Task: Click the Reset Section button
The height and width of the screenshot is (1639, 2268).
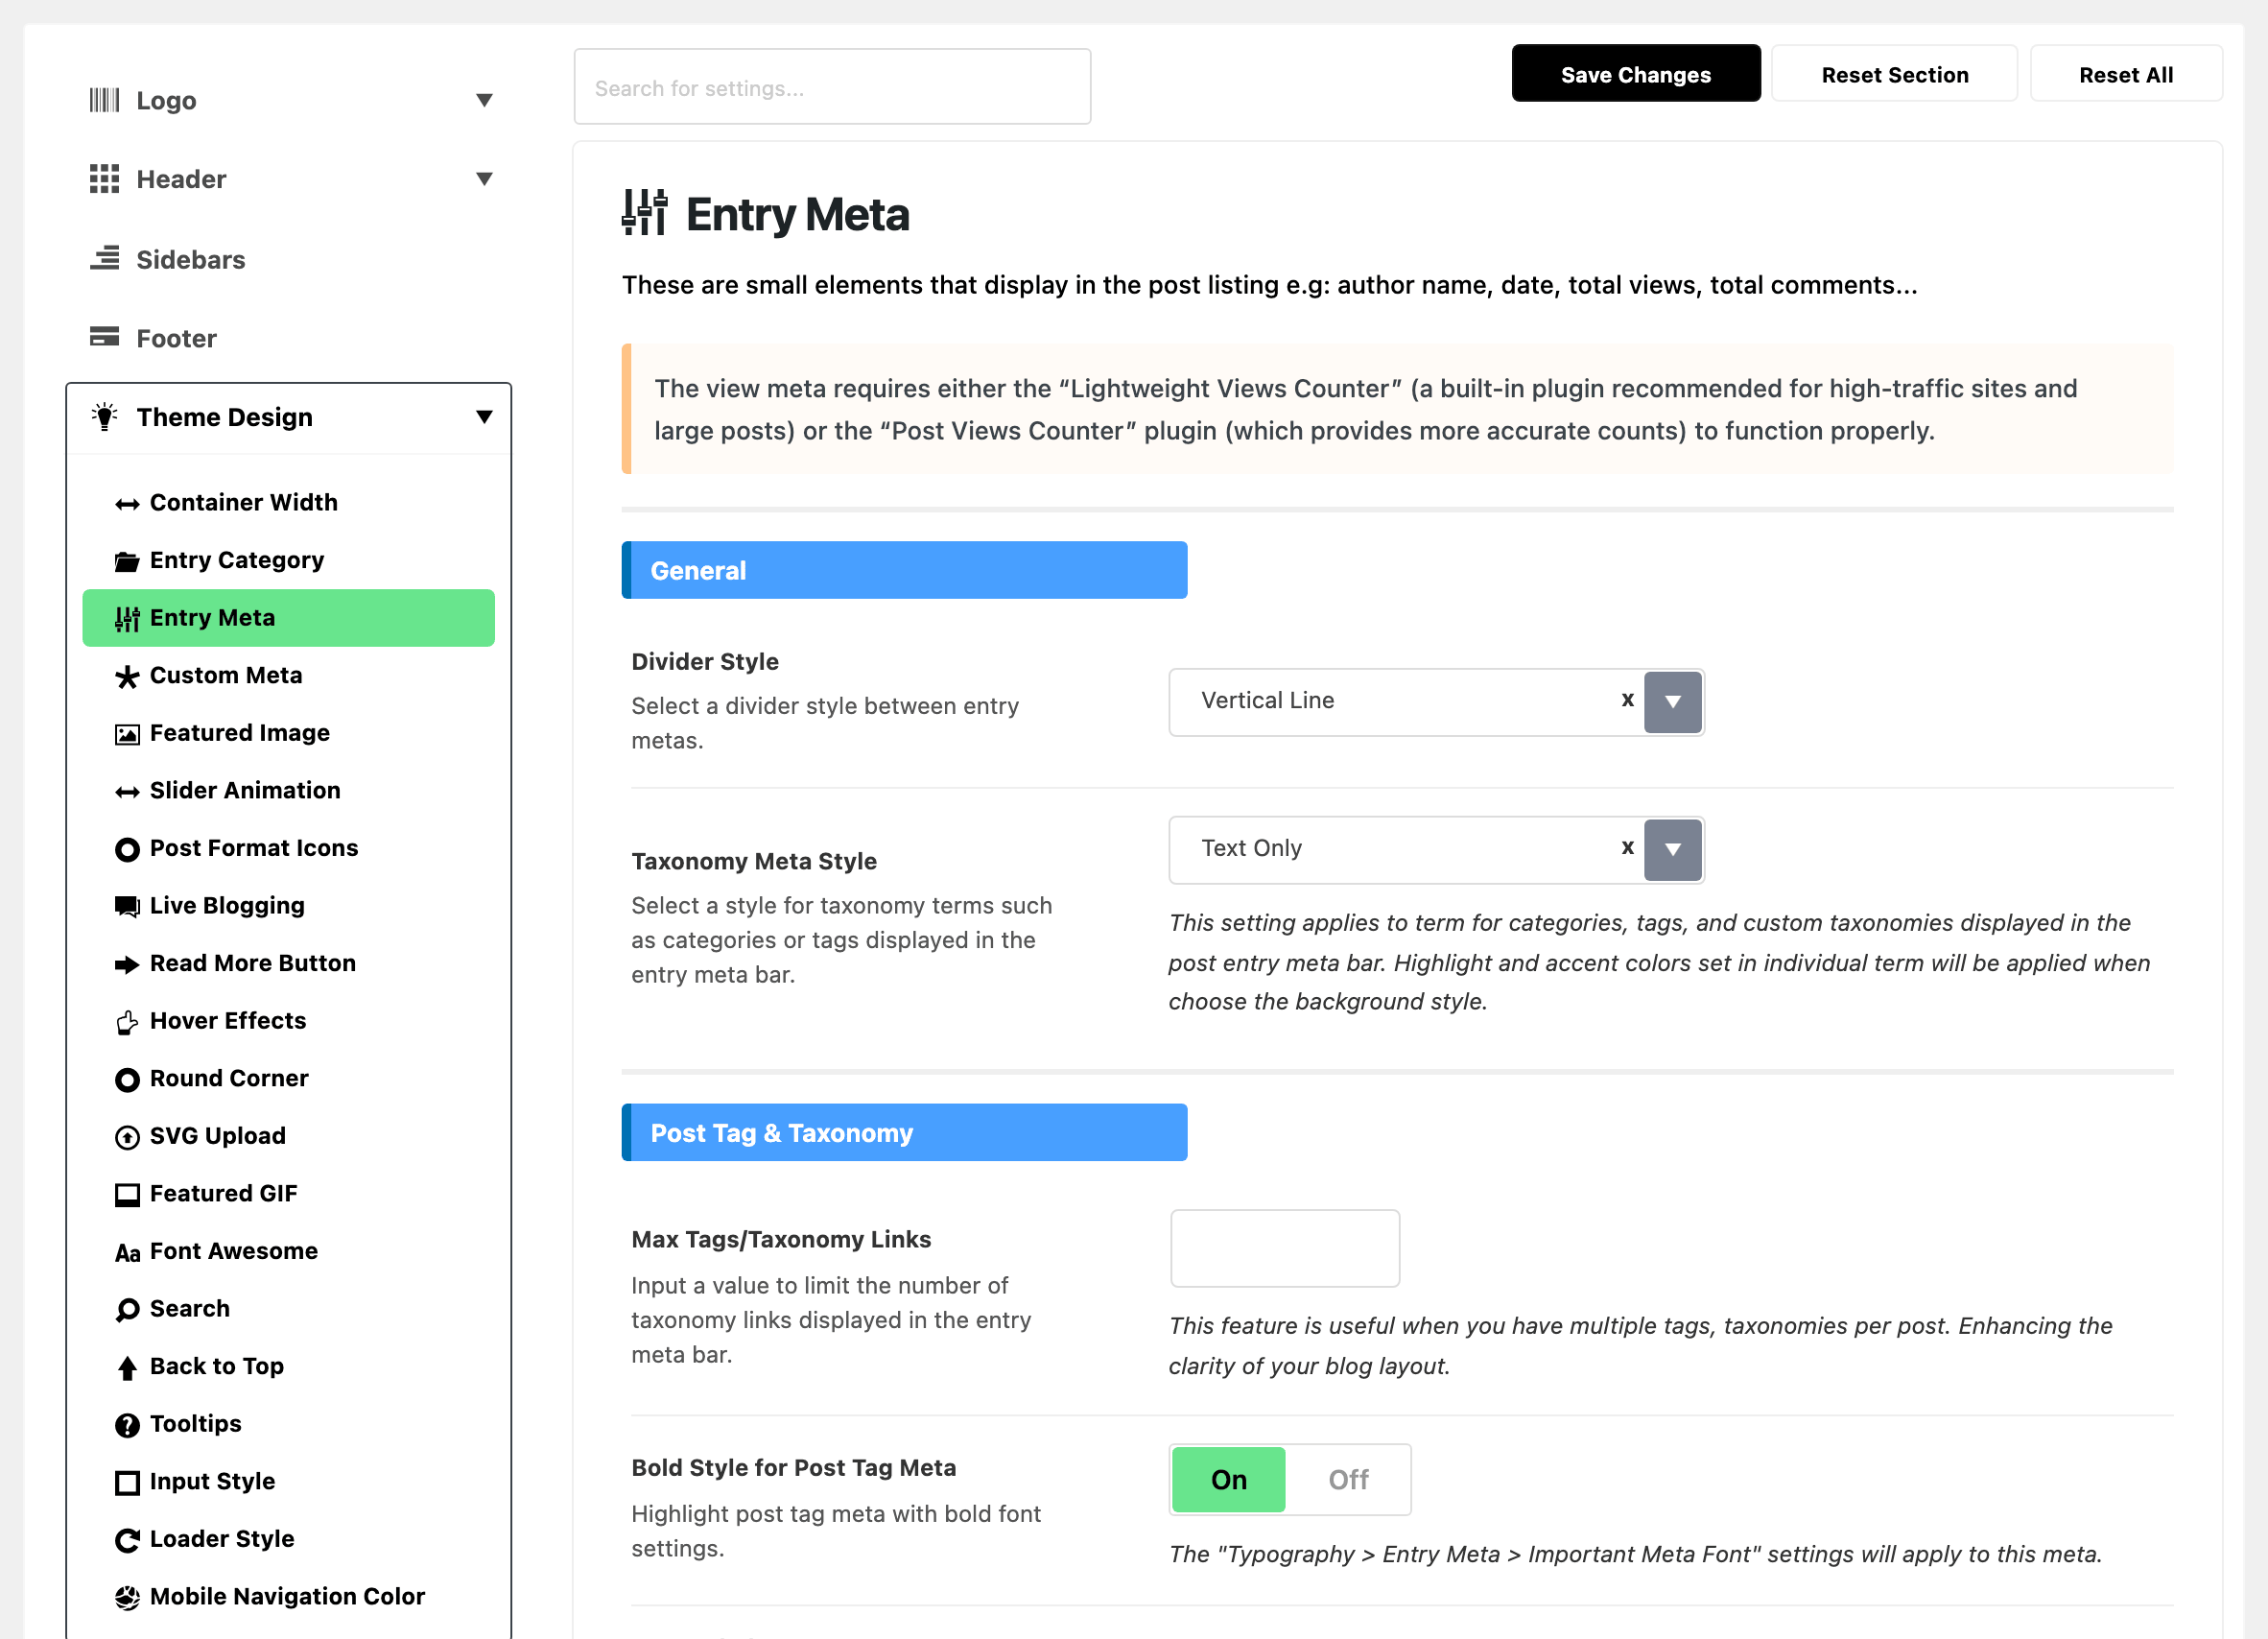Action: [1894, 74]
